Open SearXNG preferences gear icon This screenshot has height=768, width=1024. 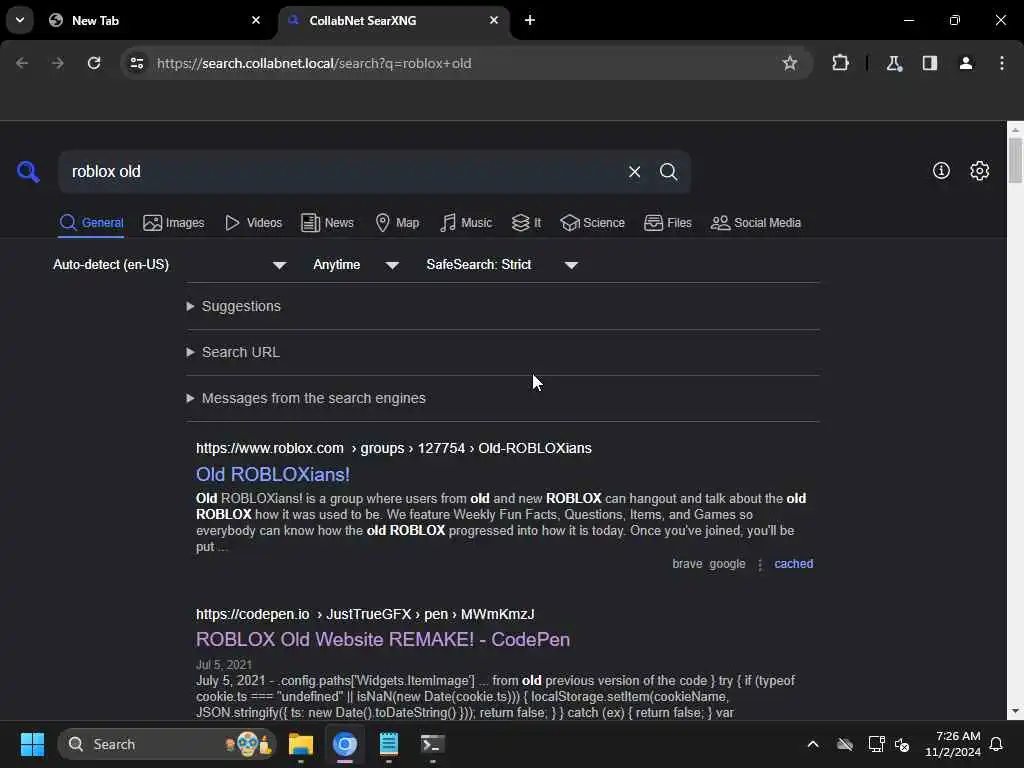point(979,170)
